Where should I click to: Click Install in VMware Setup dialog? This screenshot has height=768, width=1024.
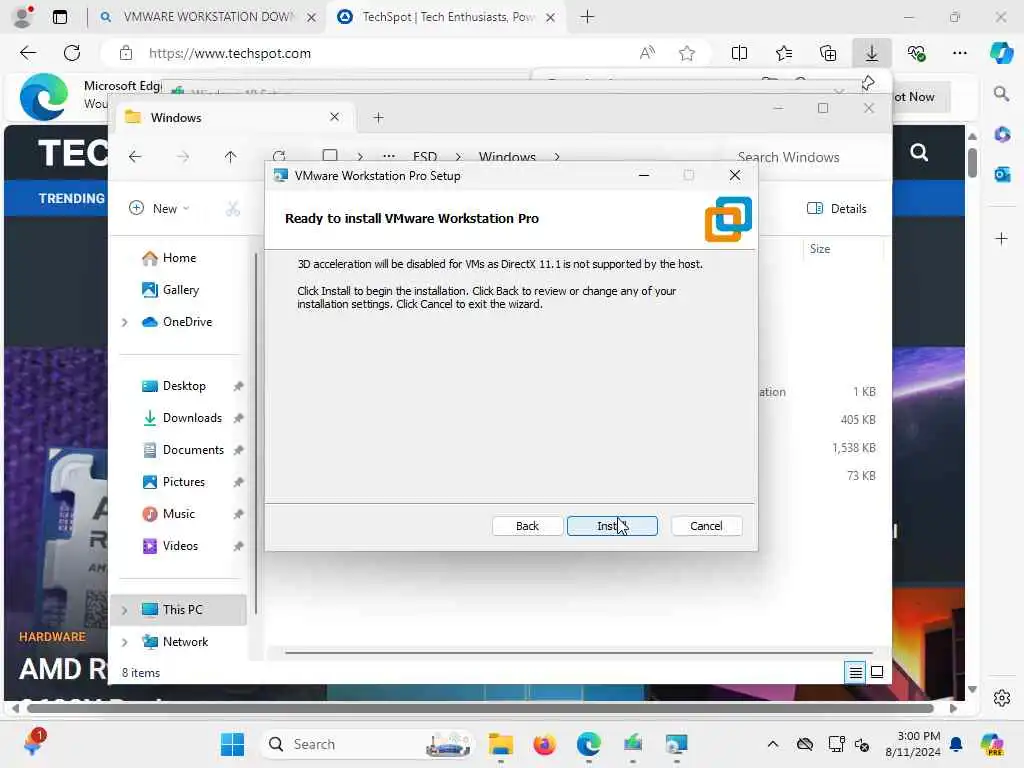point(612,526)
